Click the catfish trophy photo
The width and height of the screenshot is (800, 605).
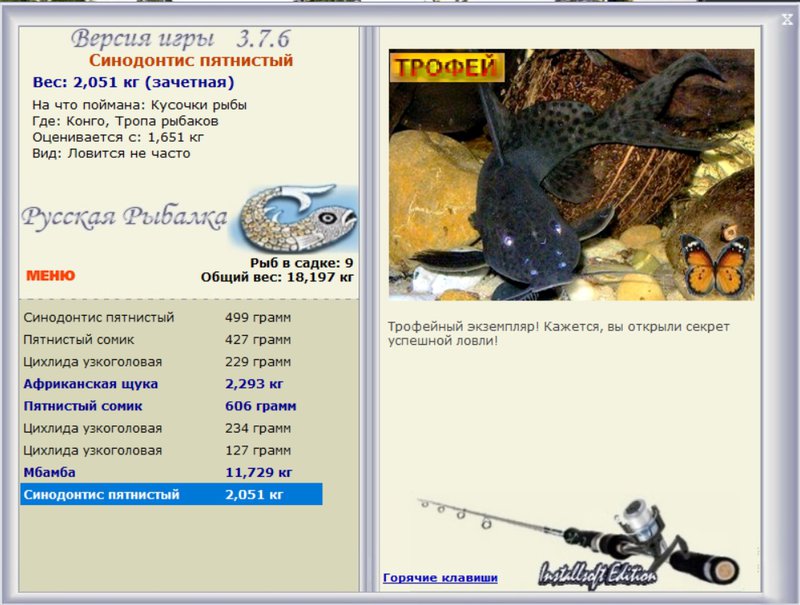(x=571, y=174)
